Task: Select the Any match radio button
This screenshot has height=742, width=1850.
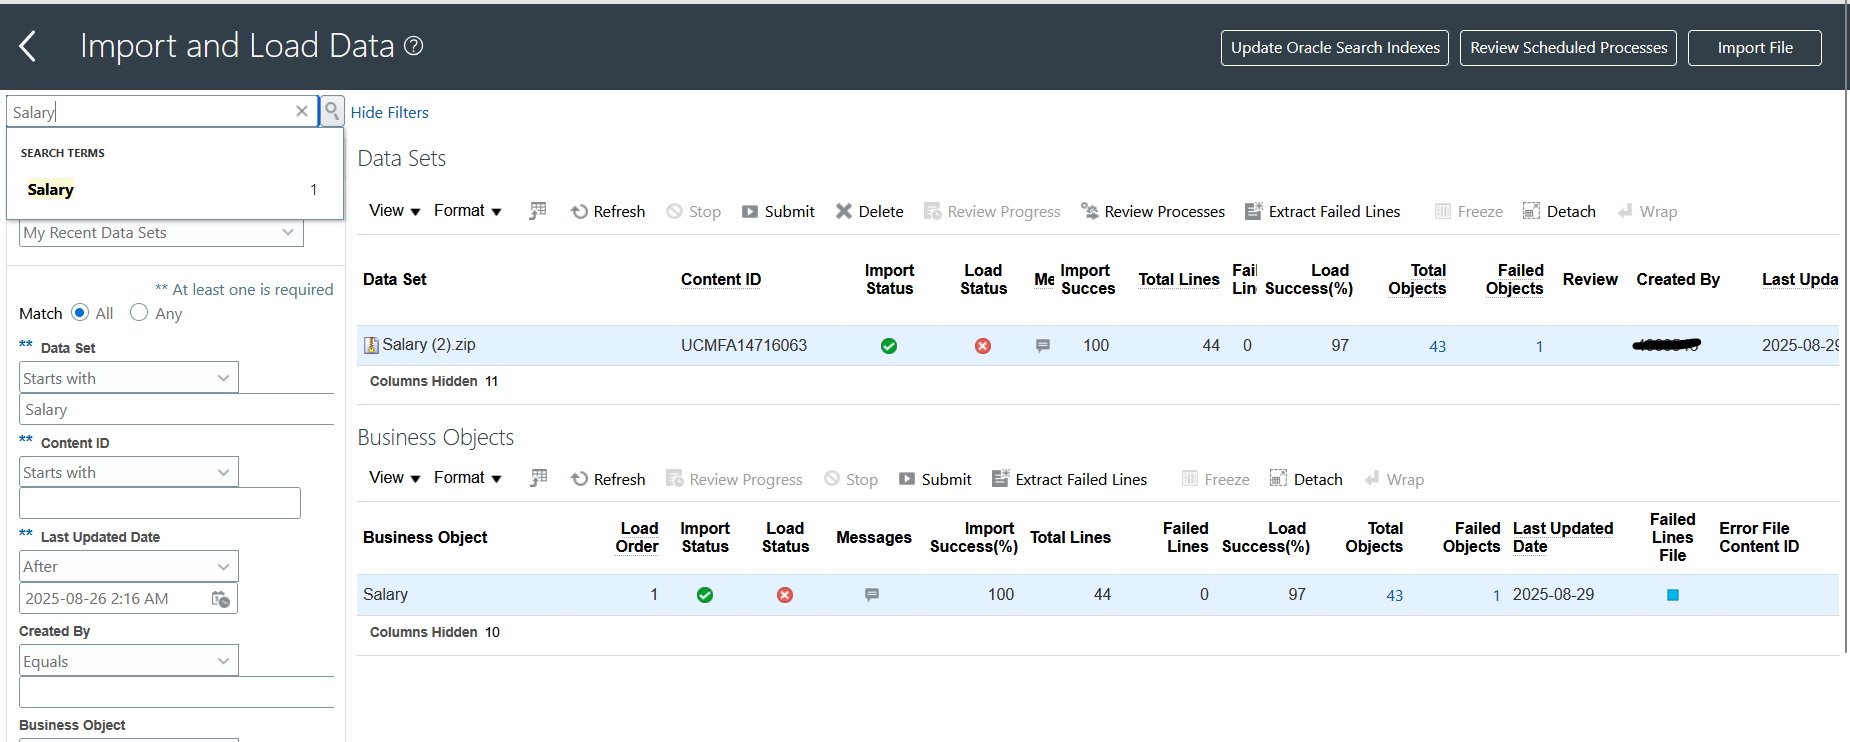Action: [139, 313]
